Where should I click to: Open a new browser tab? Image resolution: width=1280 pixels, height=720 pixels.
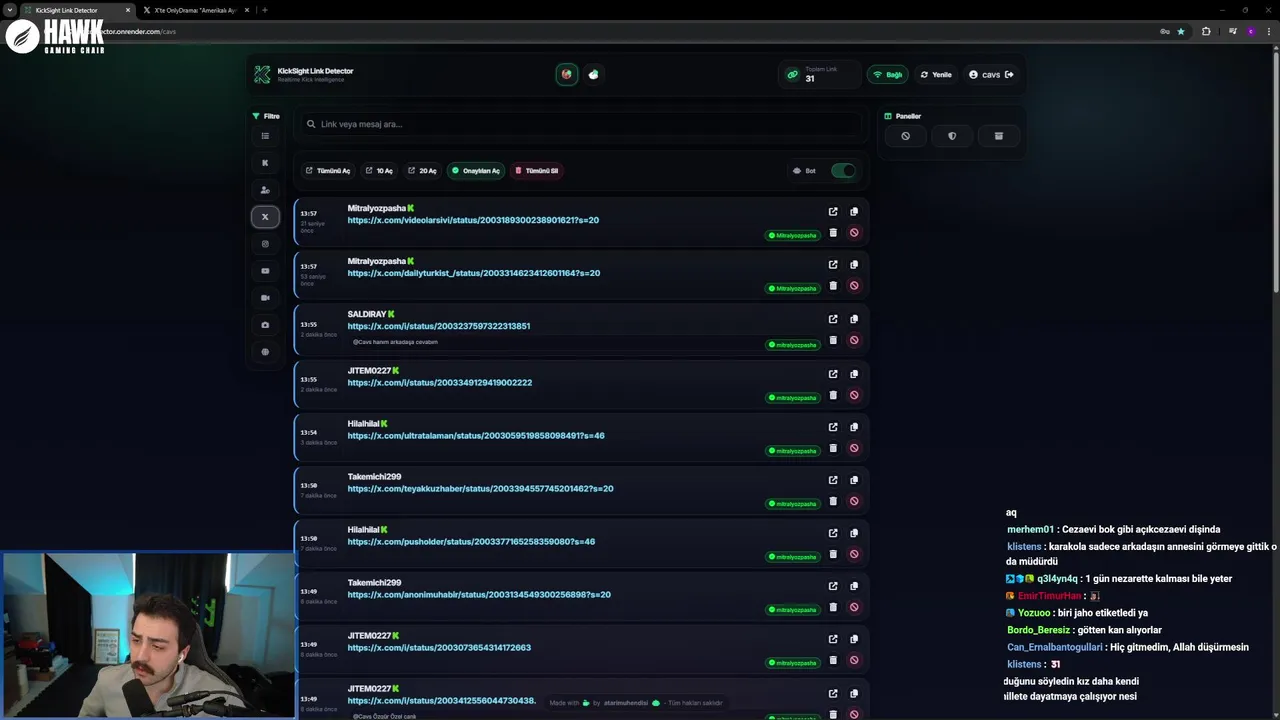(264, 10)
